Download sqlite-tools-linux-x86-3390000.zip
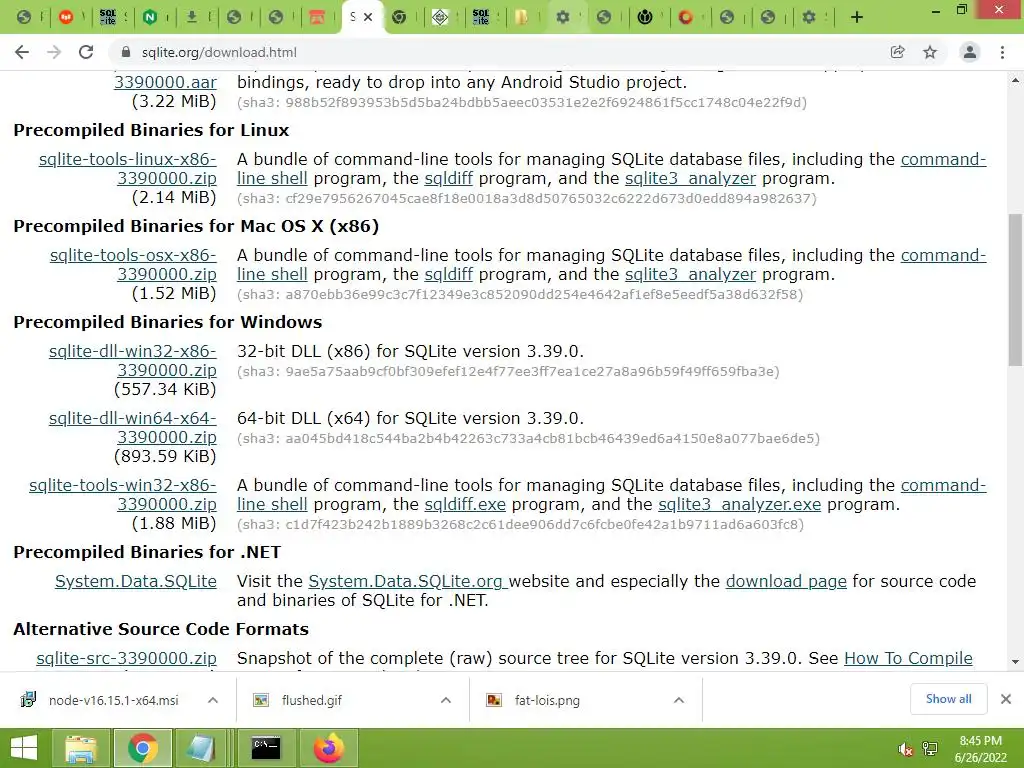 tap(128, 168)
